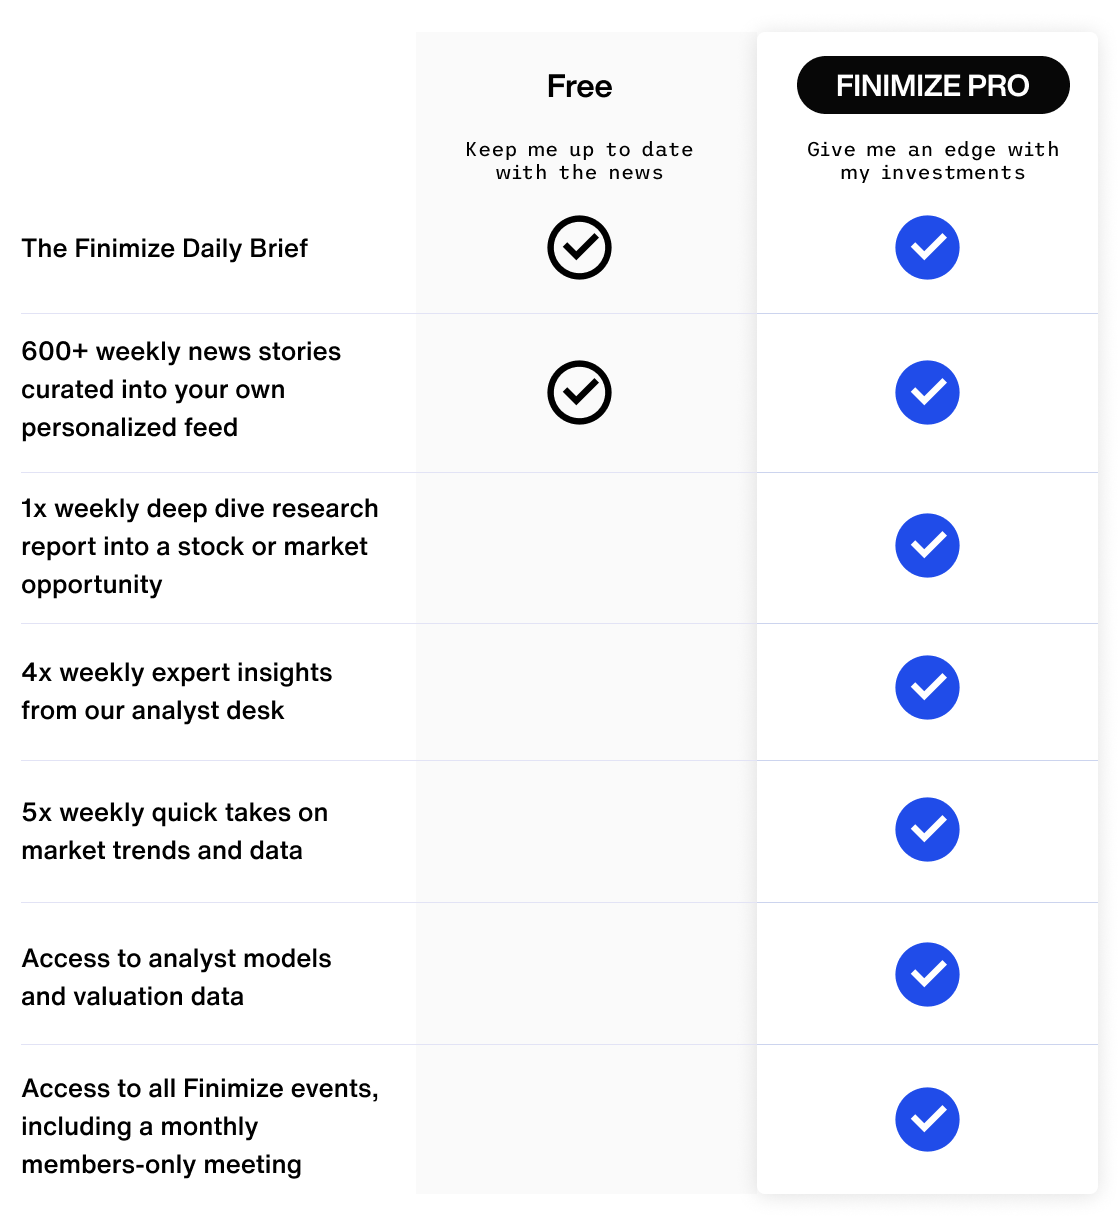Click 'The Finimize Daily Brief' feature label

(165, 248)
